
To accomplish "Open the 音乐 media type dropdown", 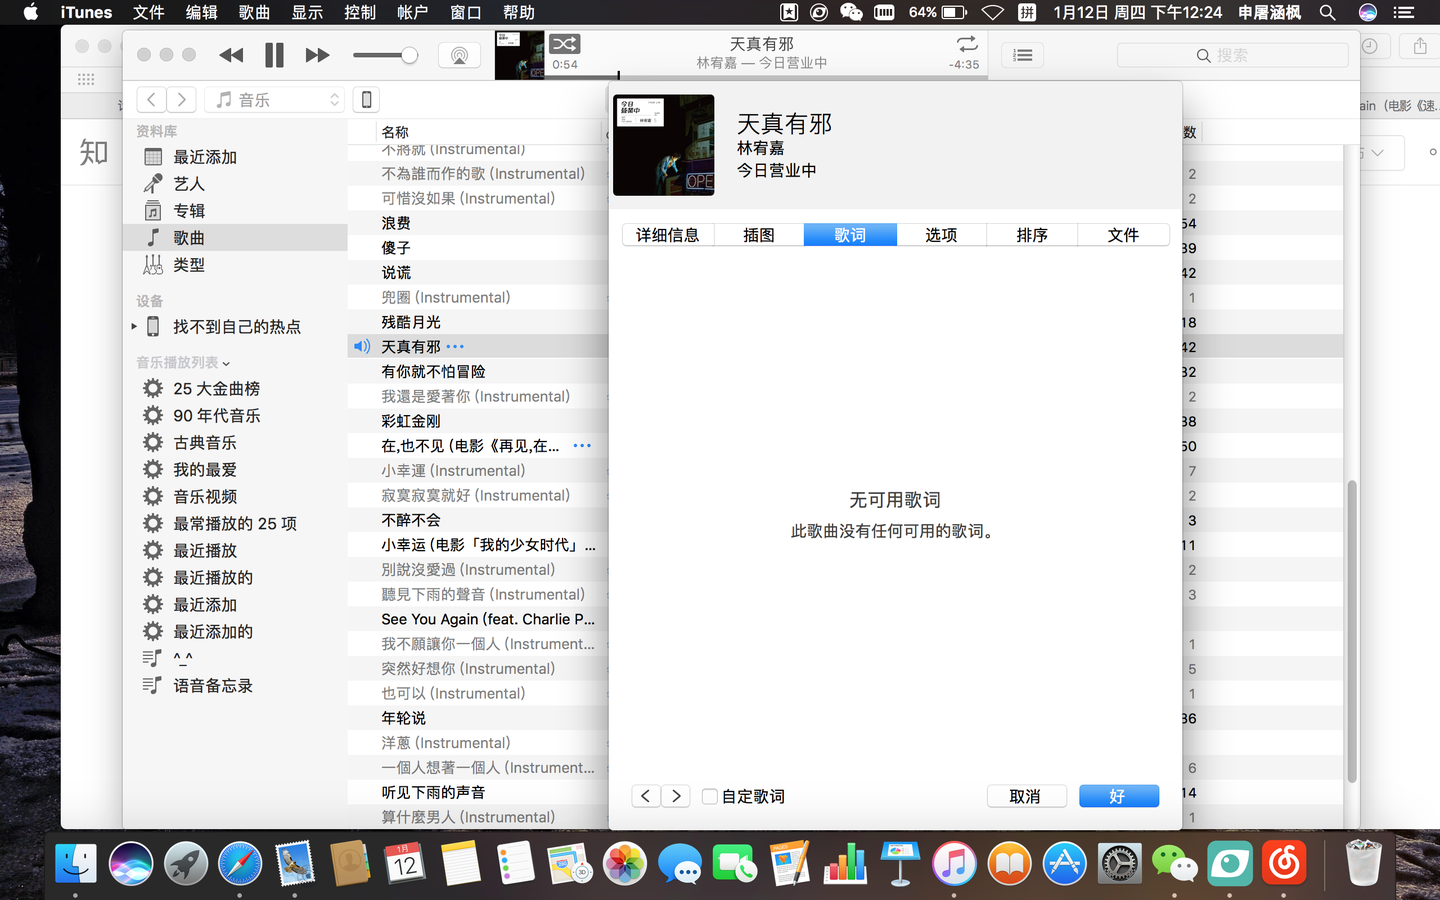I will pos(274,99).
